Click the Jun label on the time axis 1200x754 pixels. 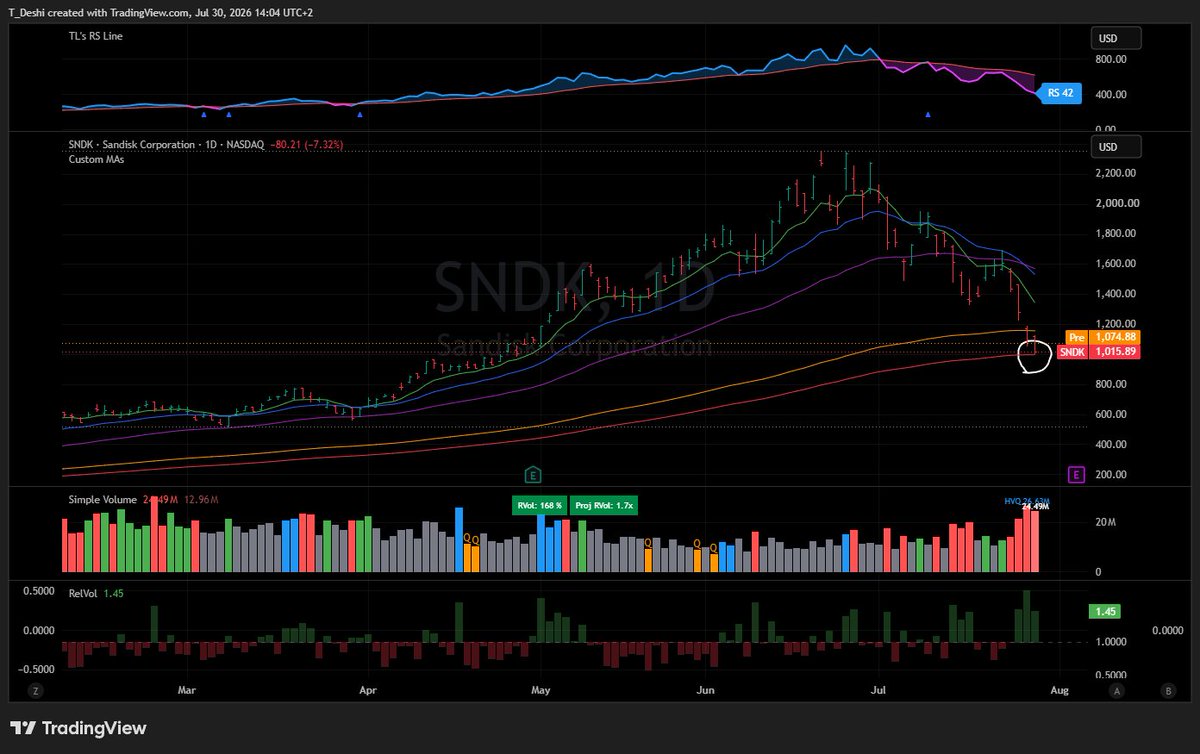[x=706, y=690]
